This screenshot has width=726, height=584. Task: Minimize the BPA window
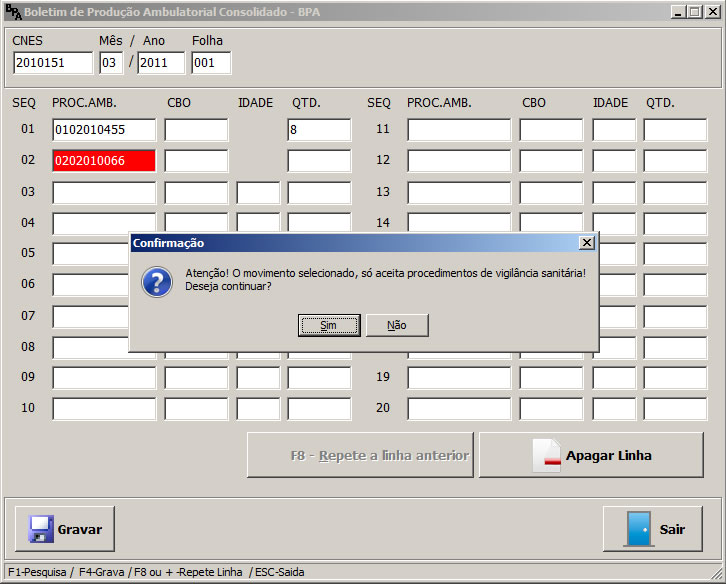point(677,12)
